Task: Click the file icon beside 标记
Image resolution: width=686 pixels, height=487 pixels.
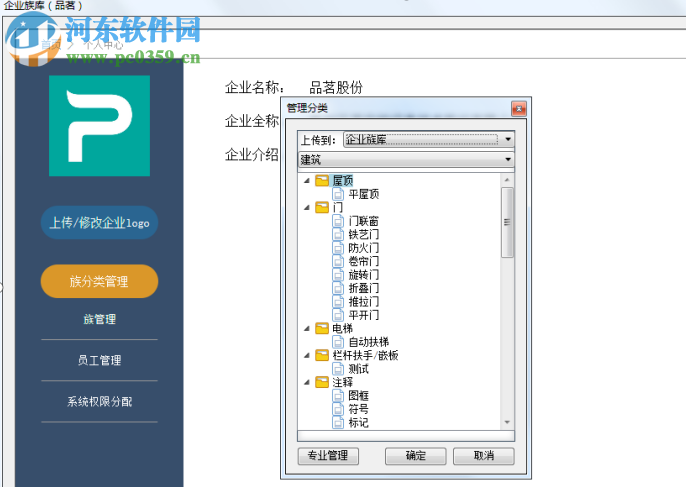Action: pyautogui.click(x=338, y=422)
